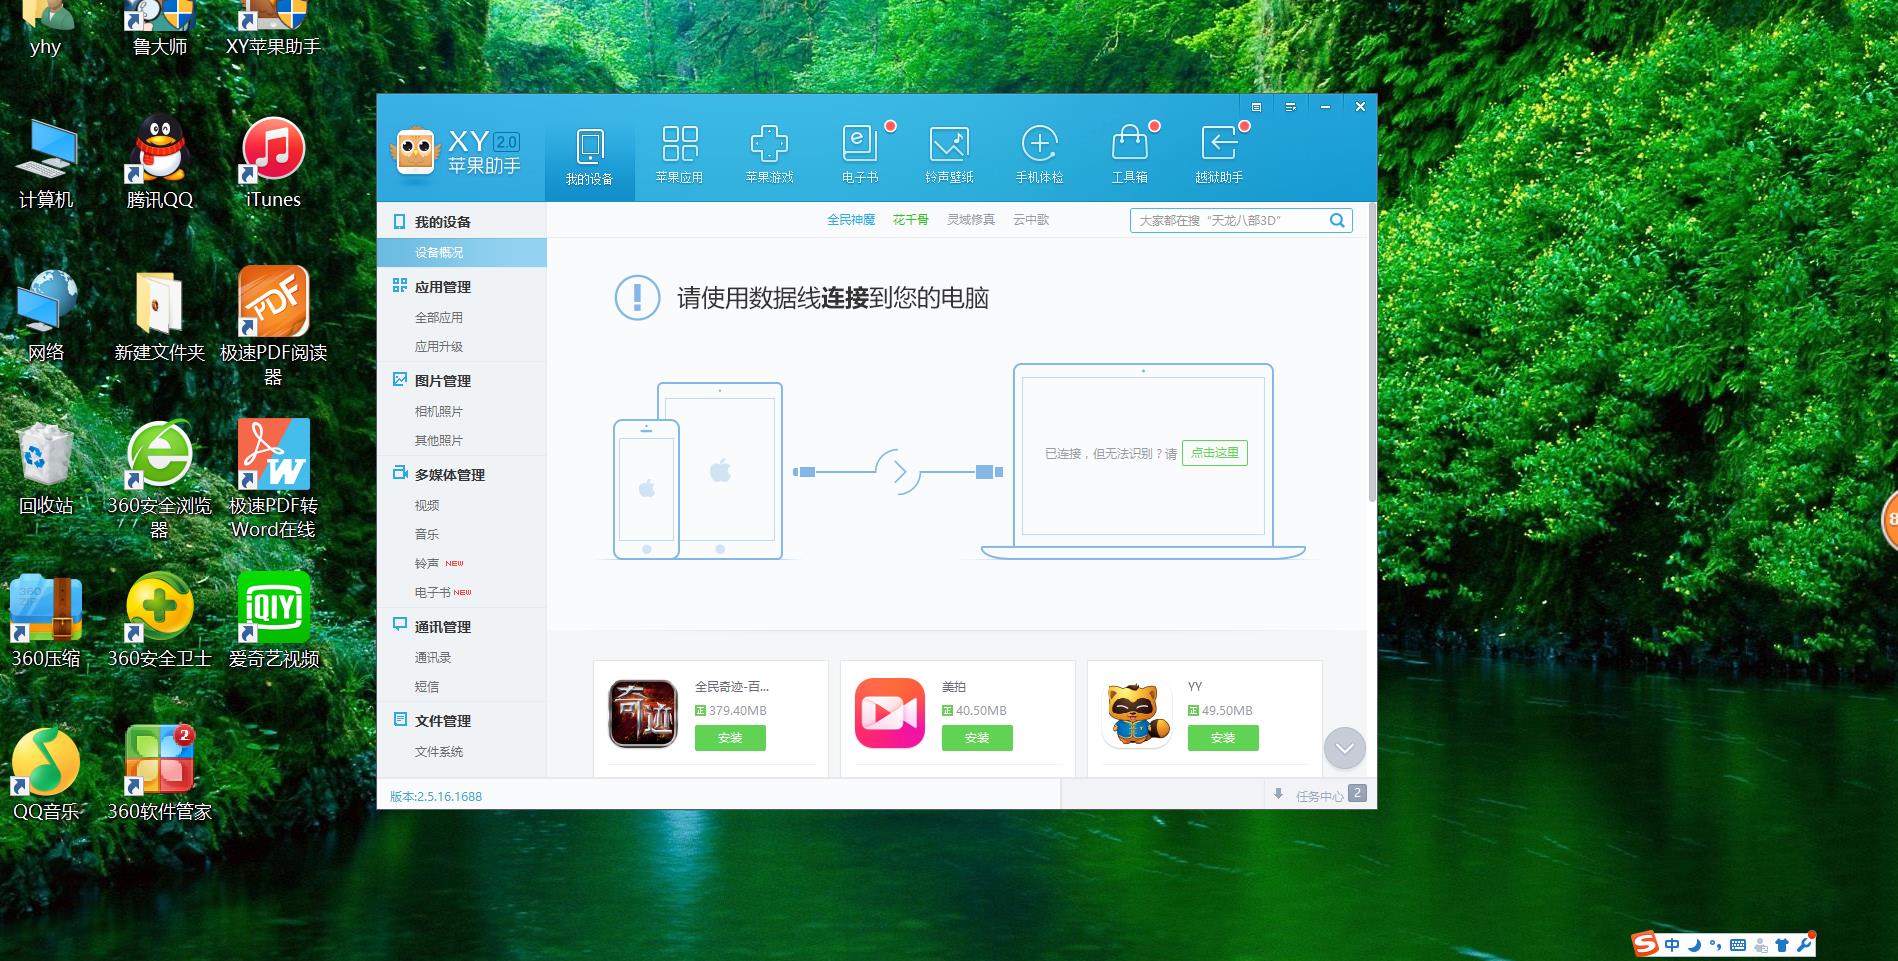This screenshot has height=961, width=1898.
Task: Open the 回收站 recycle bin icon
Action: pyautogui.click(x=46, y=467)
